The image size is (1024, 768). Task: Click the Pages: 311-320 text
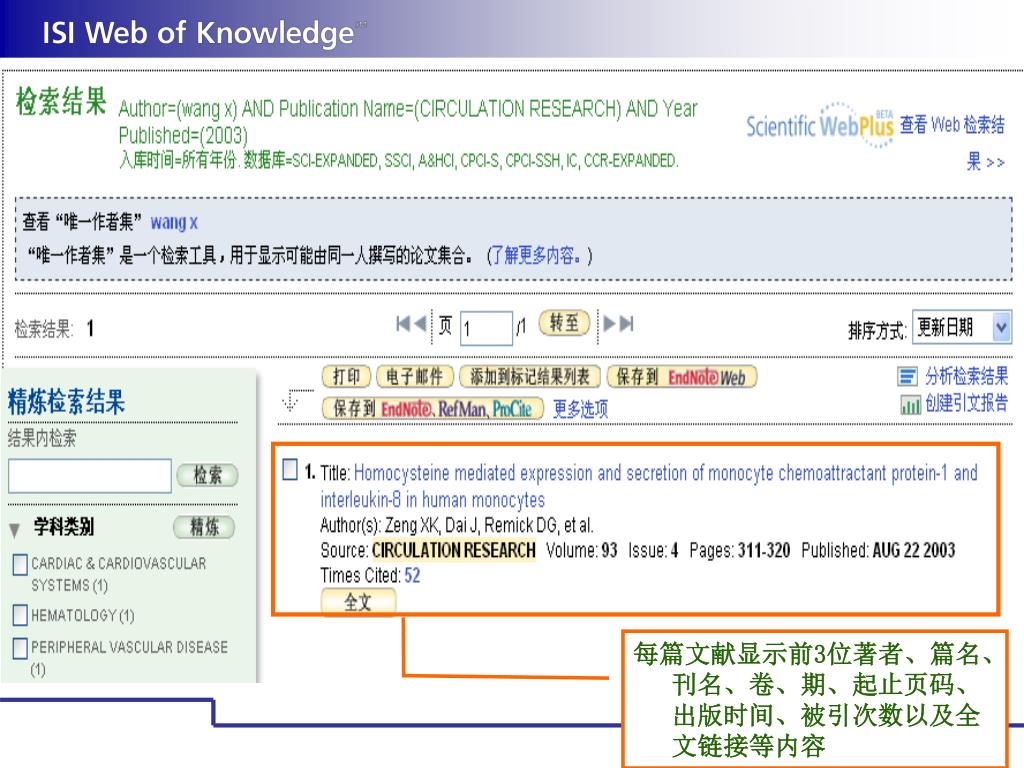pos(739,551)
